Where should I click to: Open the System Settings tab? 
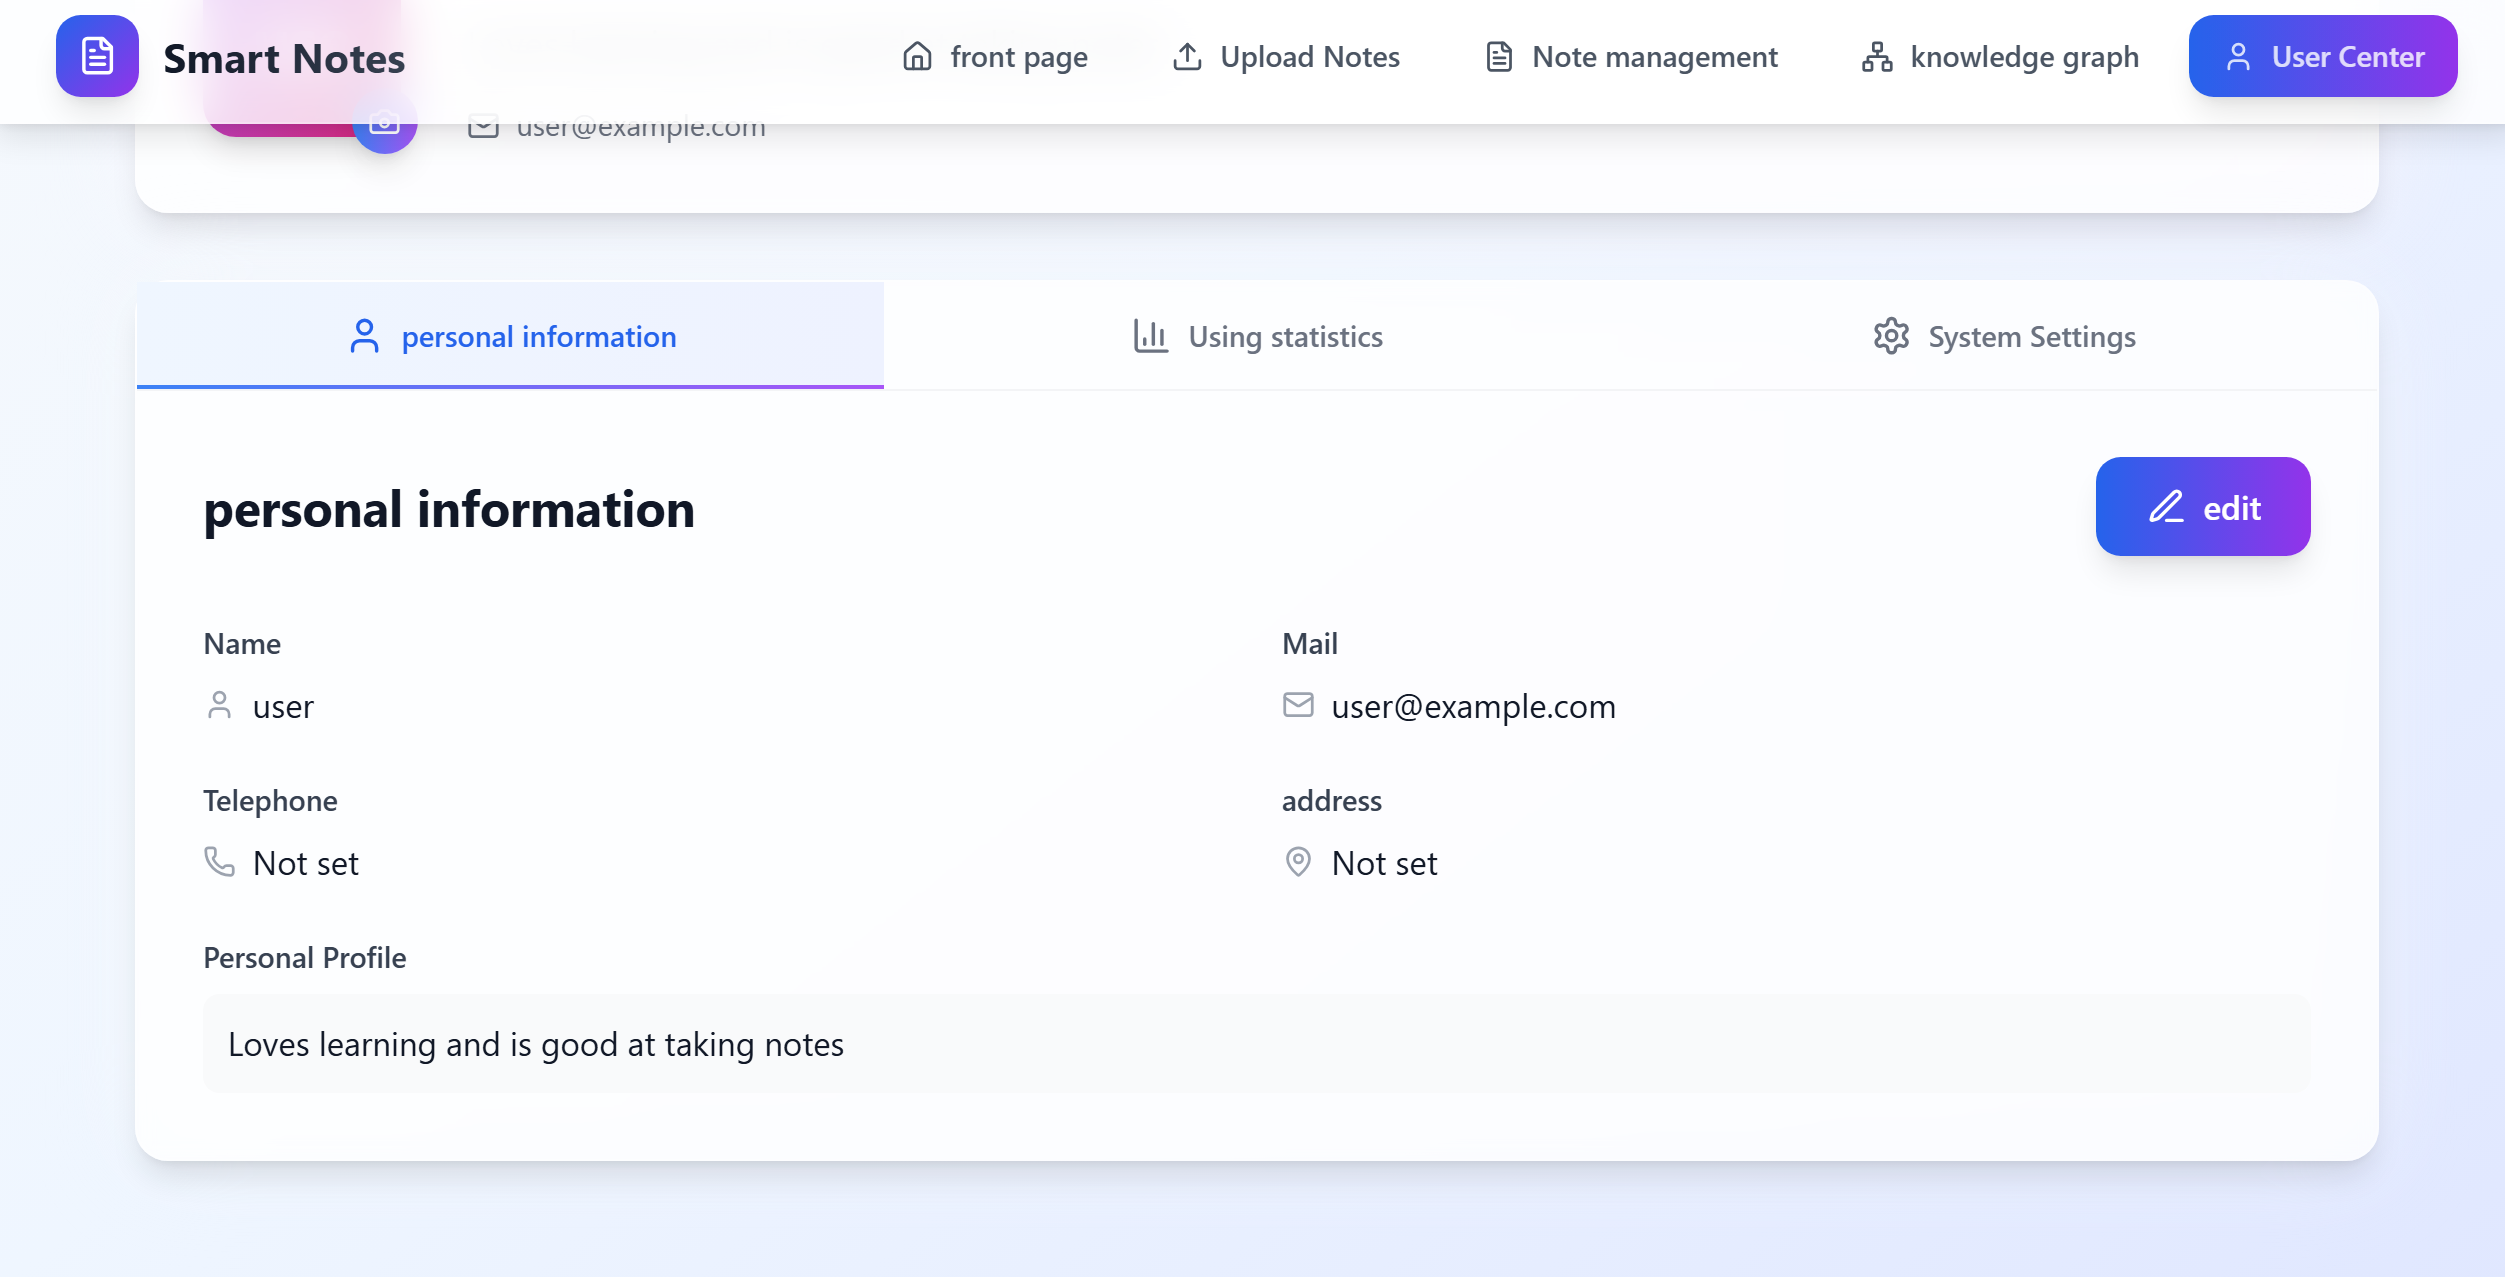pyautogui.click(x=2004, y=336)
